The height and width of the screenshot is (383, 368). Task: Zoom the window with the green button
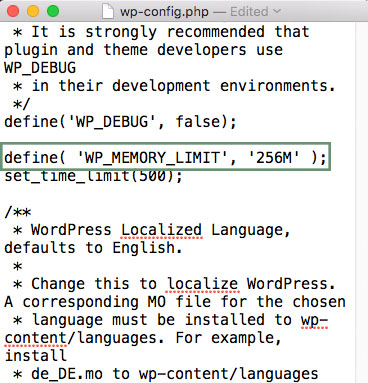click(53, 11)
